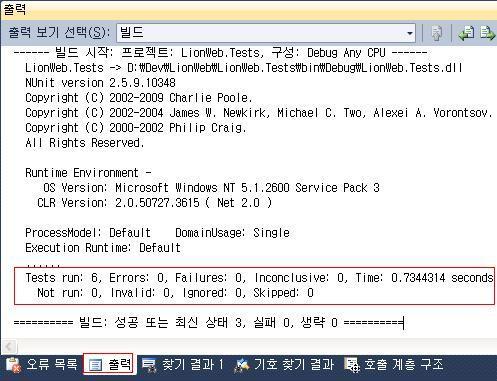Click the horizontal scrollbar left arrow
This screenshot has width=497, height=381.
pos(9,347)
